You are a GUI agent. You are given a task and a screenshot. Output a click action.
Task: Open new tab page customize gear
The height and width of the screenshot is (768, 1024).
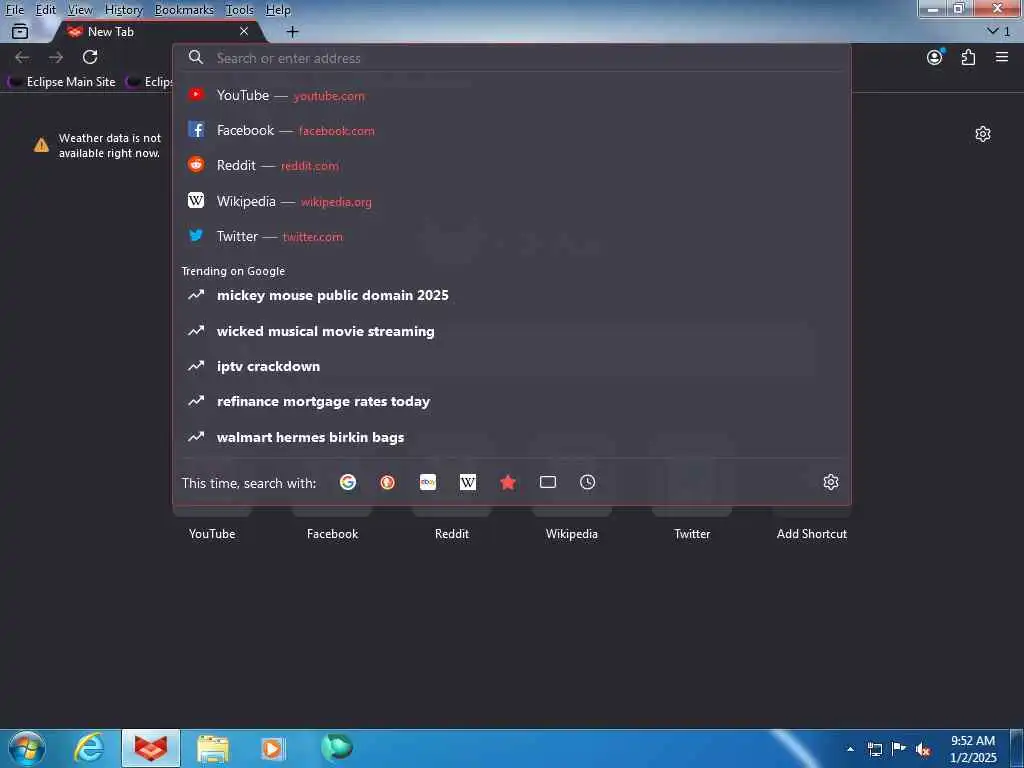[983, 134]
